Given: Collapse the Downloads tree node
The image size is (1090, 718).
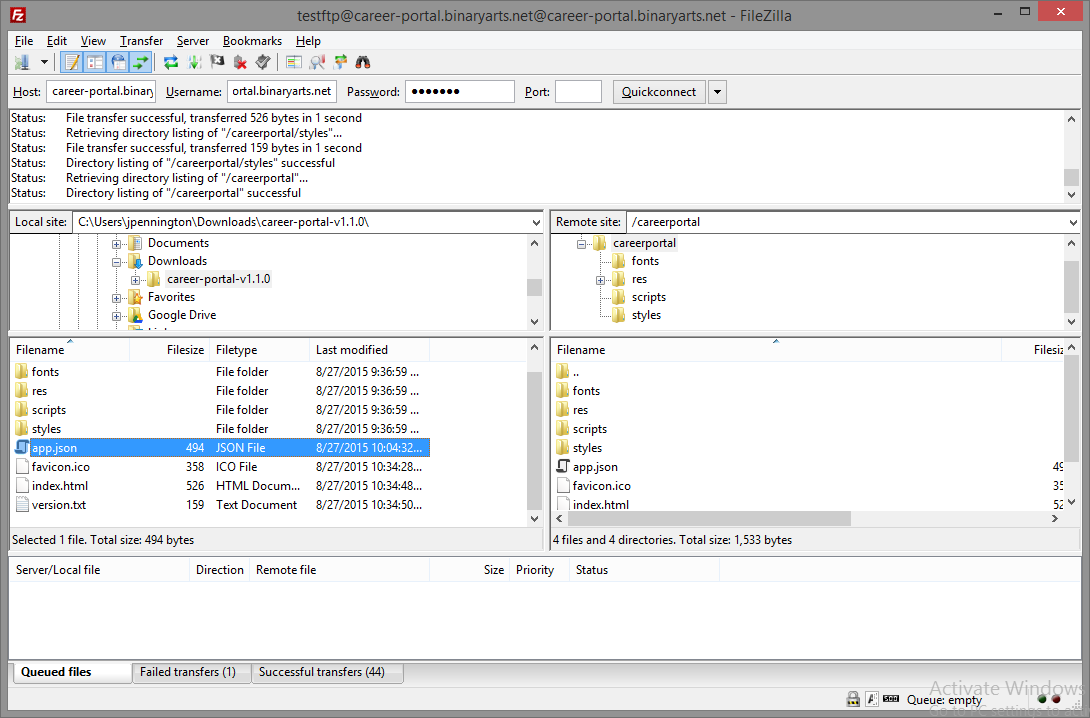Looking at the screenshot, I should pyautogui.click(x=117, y=262).
